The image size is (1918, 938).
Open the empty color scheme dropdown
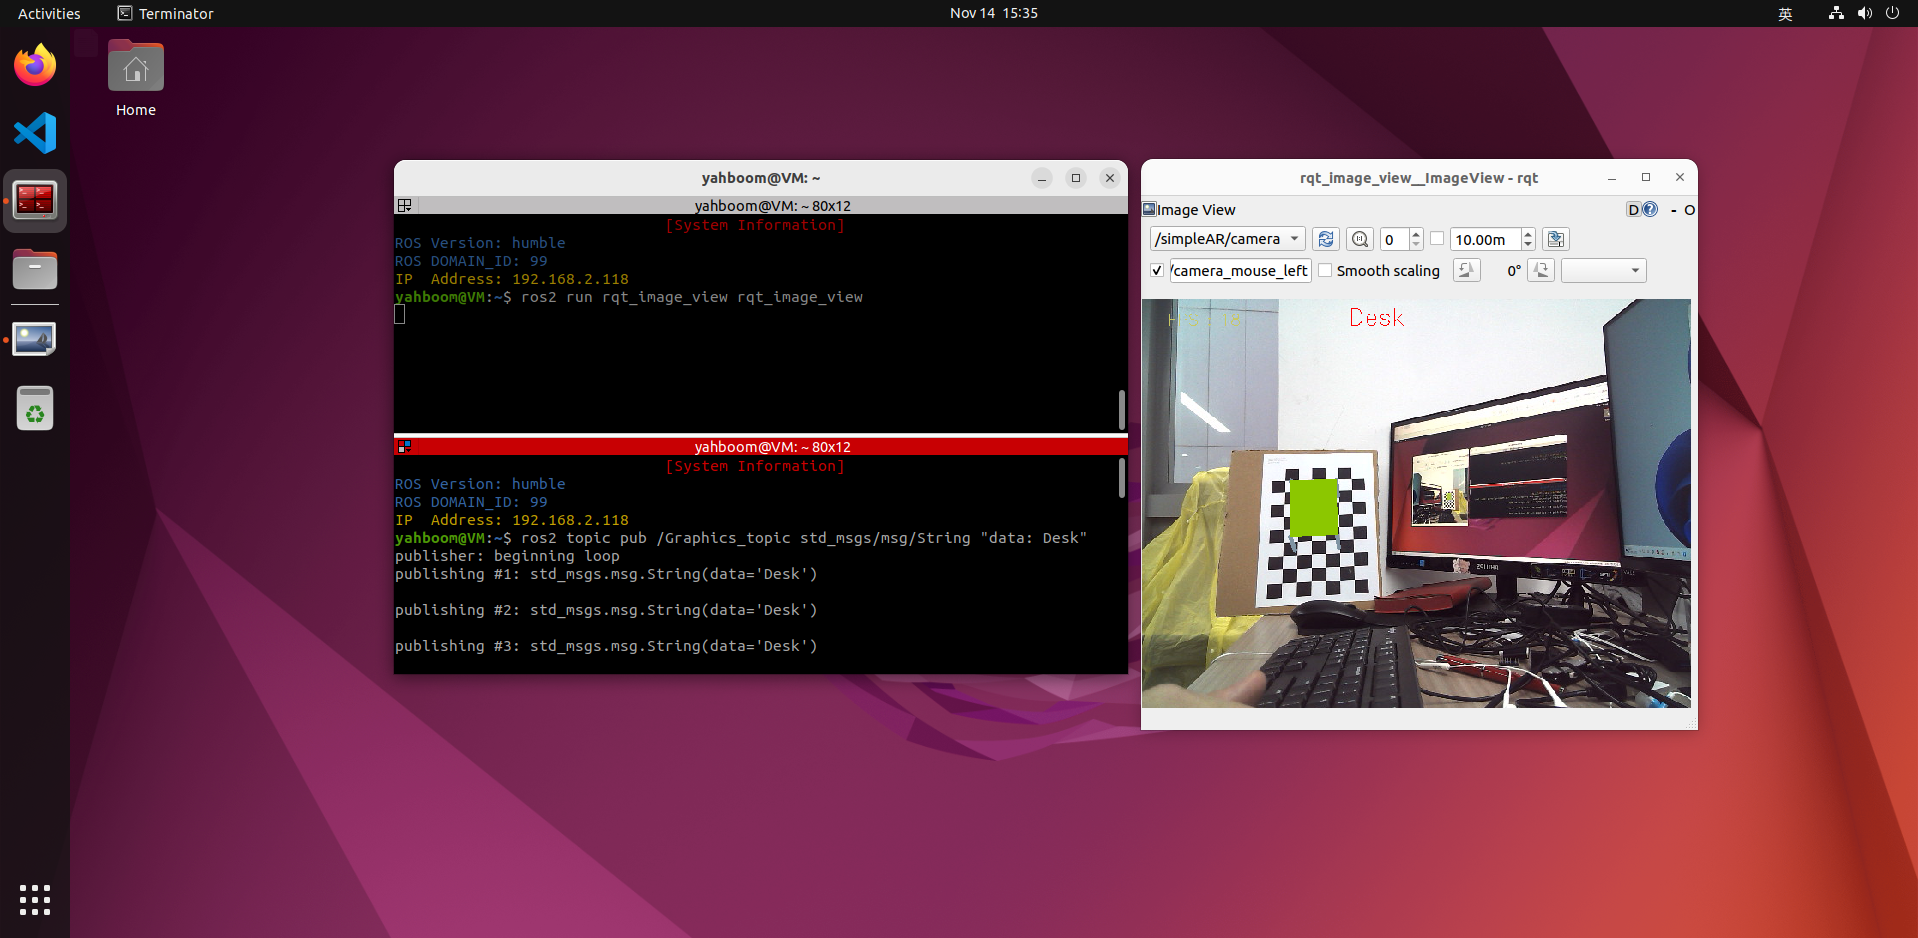pyautogui.click(x=1603, y=270)
